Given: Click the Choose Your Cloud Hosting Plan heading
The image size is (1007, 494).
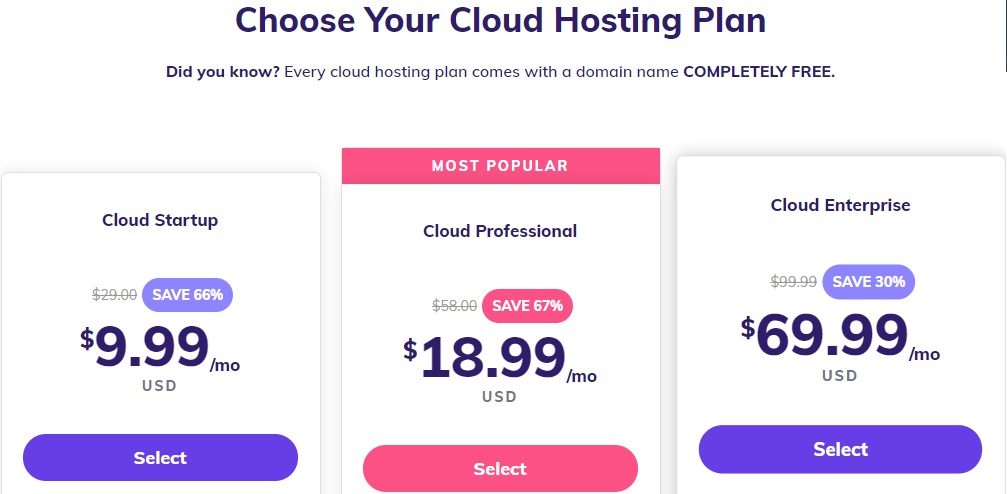Looking at the screenshot, I should tap(500, 20).
